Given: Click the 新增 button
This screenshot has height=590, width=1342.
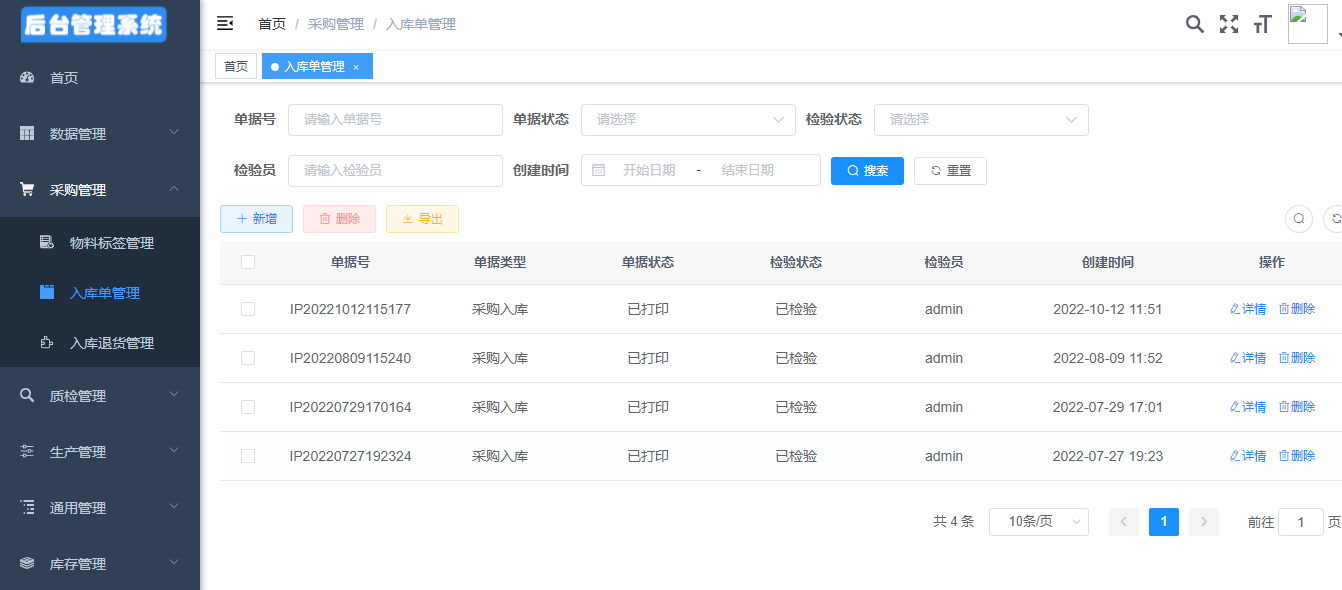Looking at the screenshot, I should click(256, 219).
